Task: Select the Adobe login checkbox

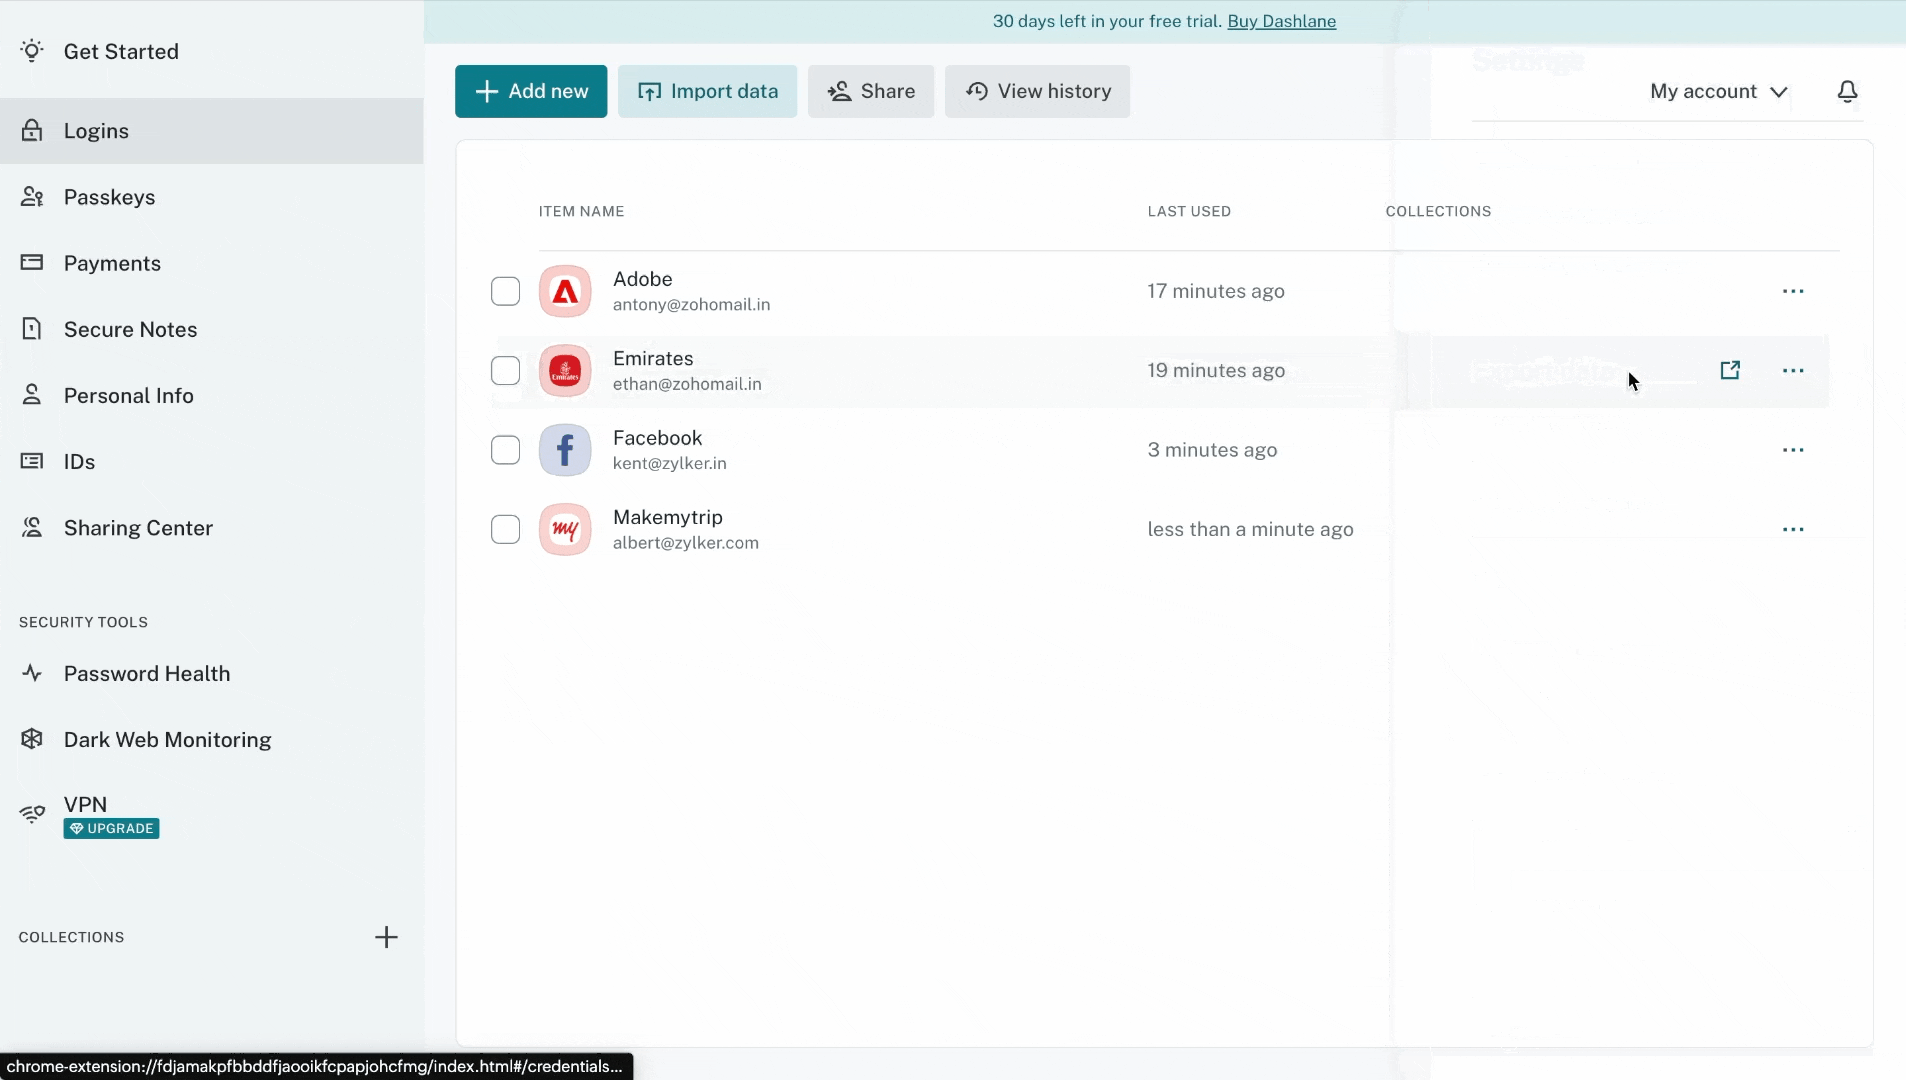Action: (505, 291)
